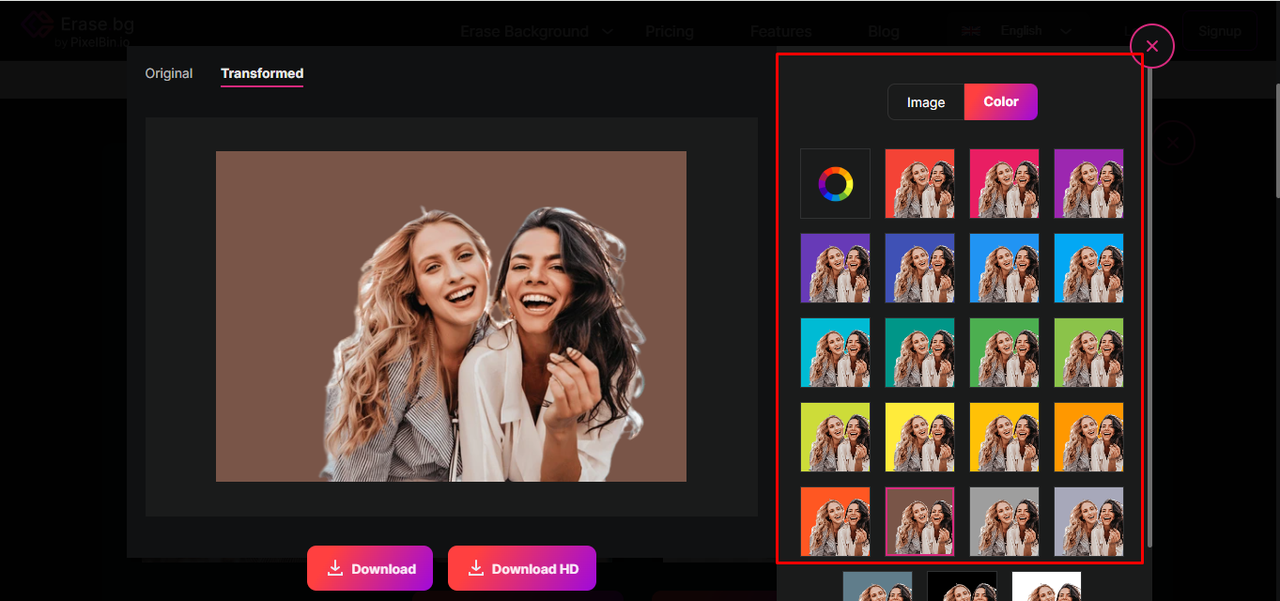The image size is (1280, 601).
Task: Choose the blue background swatch
Action: [1005, 268]
